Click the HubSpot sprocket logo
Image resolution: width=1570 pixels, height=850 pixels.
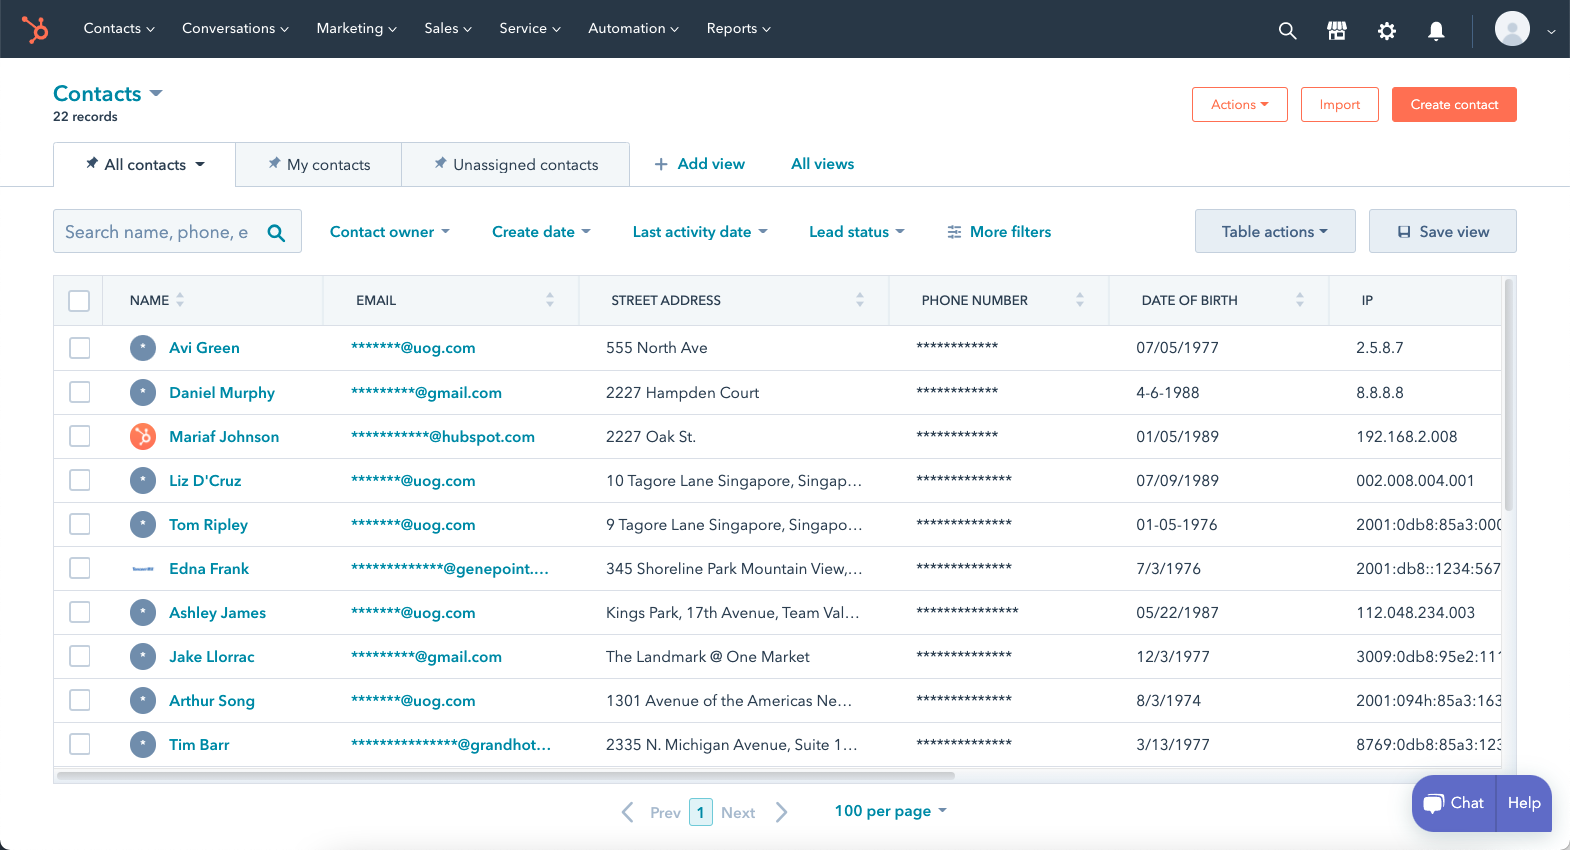tap(35, 29)
